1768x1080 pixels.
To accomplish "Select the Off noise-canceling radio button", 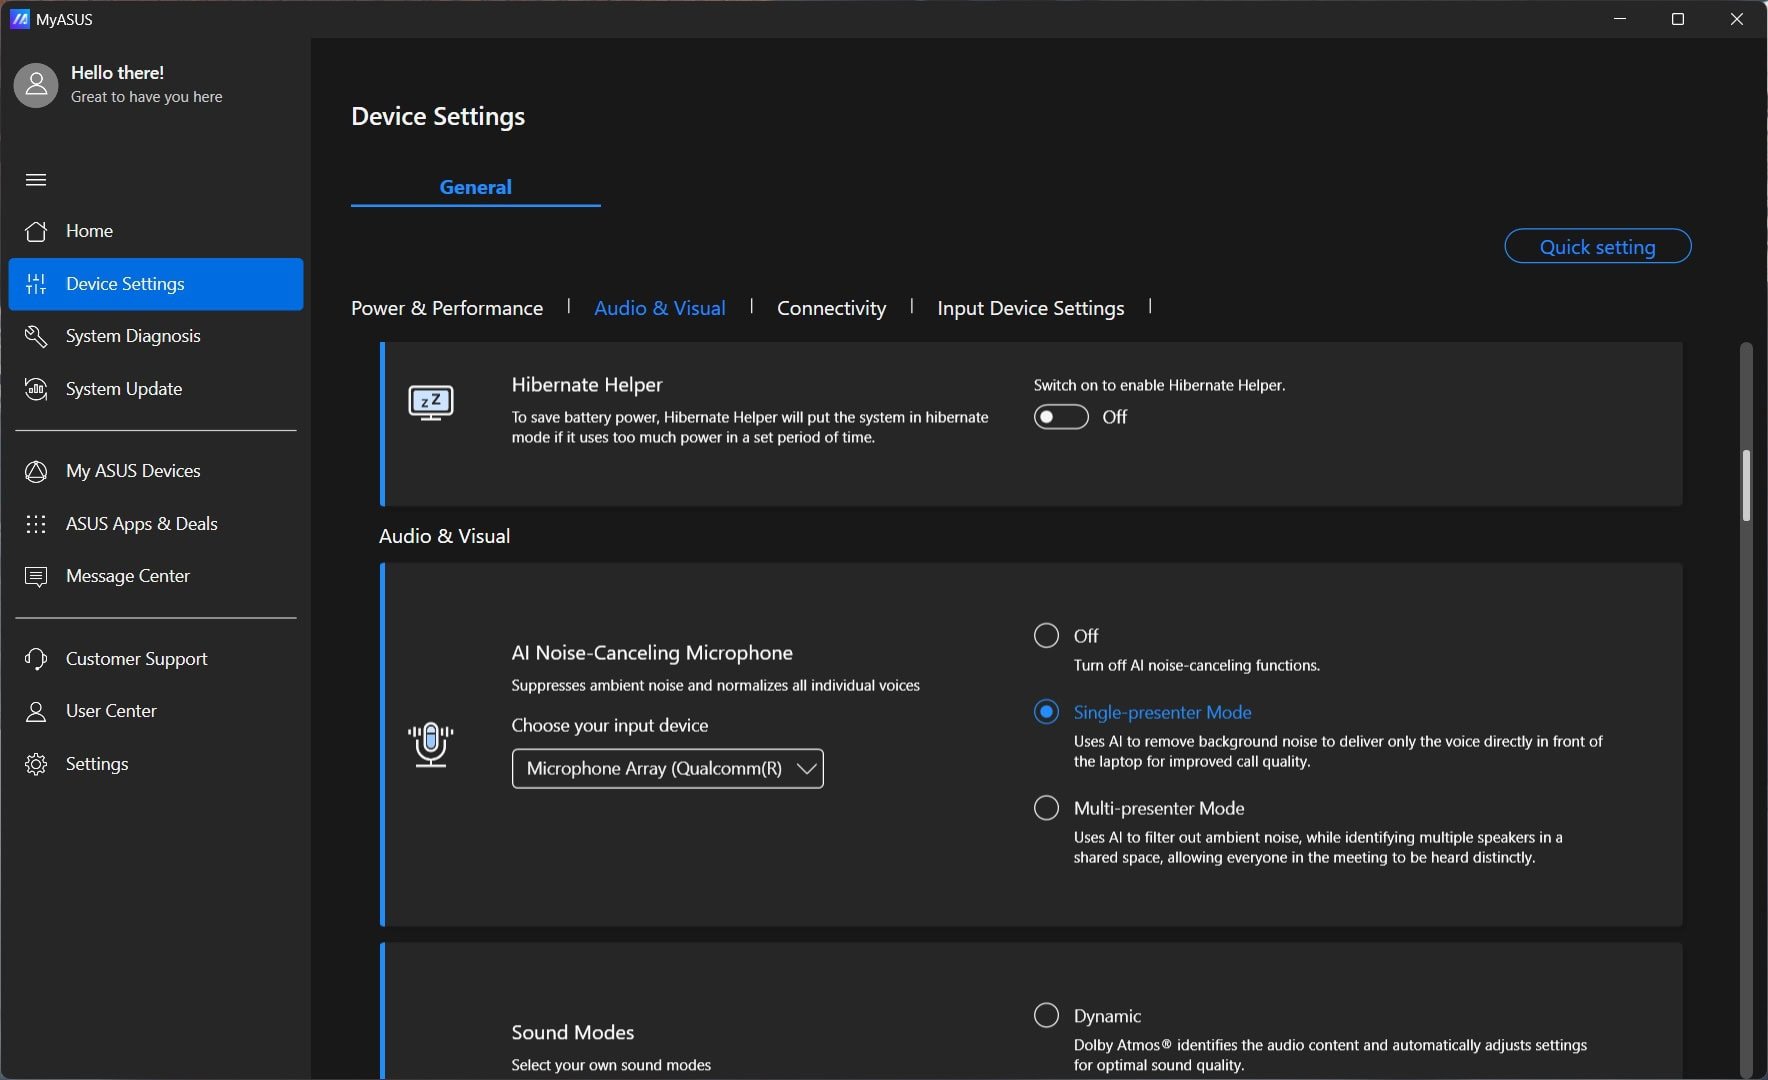I will pyautogui.click(x=1046, y=636).
